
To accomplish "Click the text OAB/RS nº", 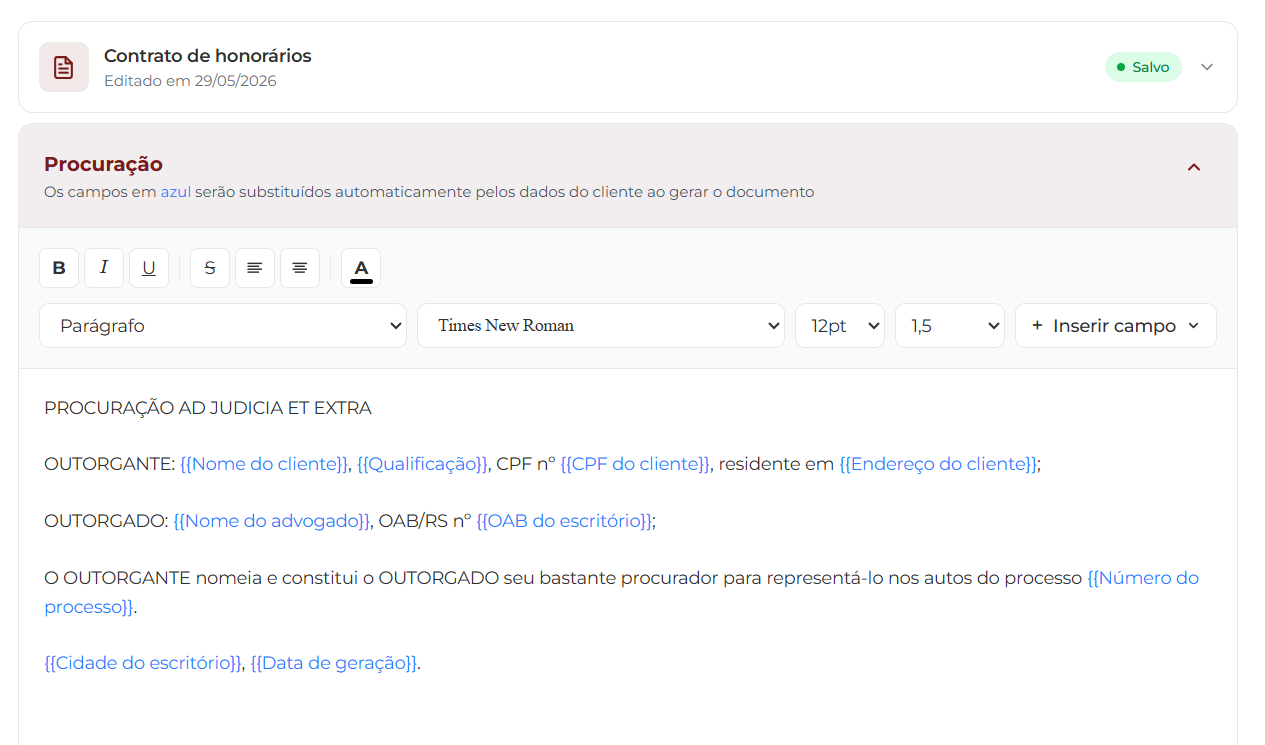I will tap(425, 521).
